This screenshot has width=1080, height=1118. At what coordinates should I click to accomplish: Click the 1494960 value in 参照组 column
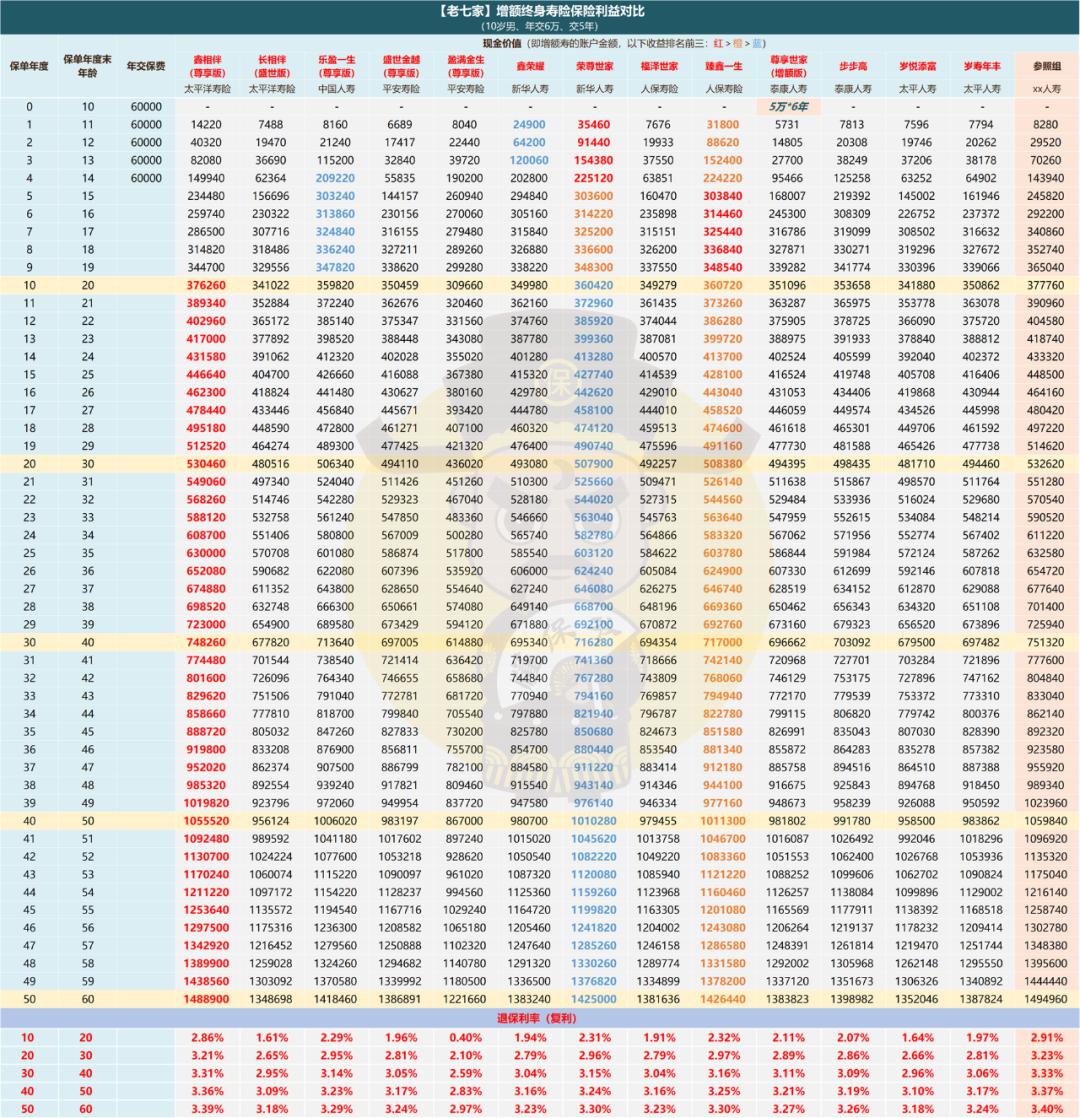1047,998
